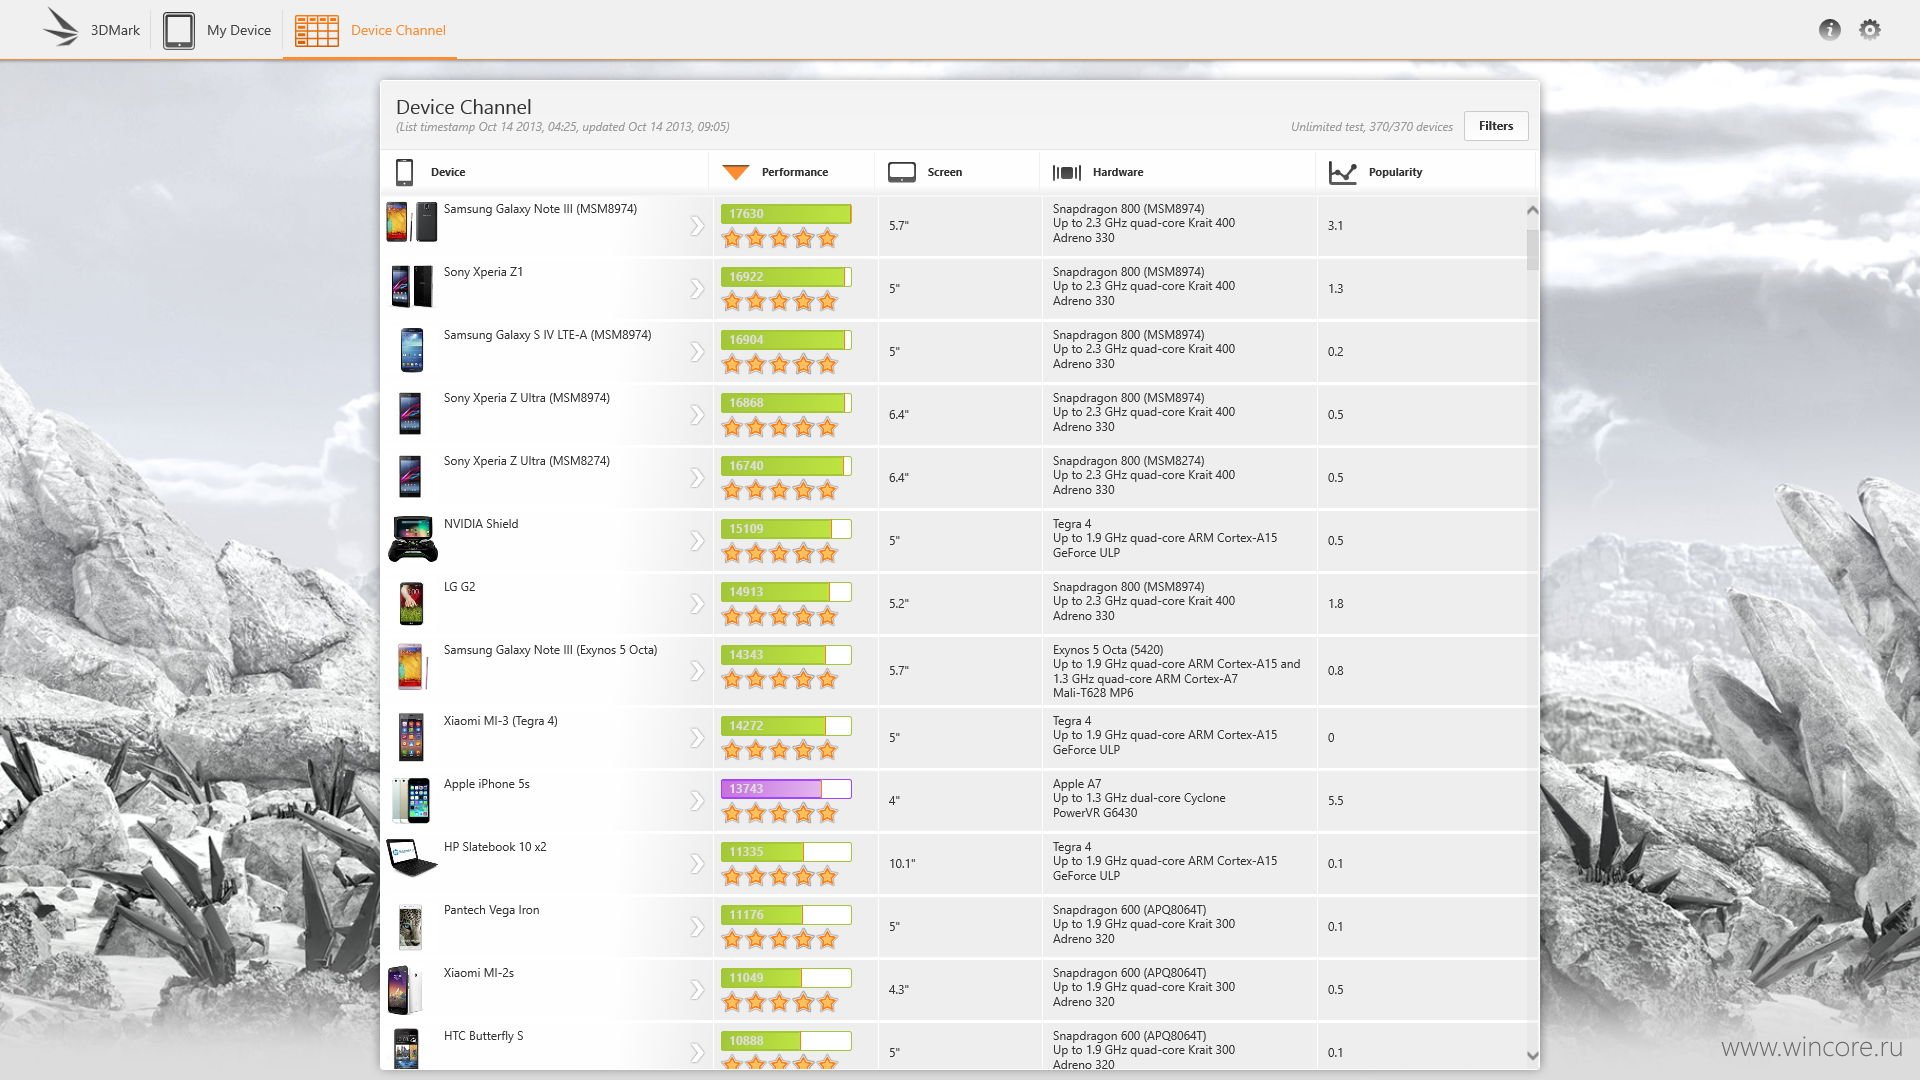Select the Pantech Vega Iron thumbnail
The height and width of the screenshot is (1080, 1920).
coord(410,927)
